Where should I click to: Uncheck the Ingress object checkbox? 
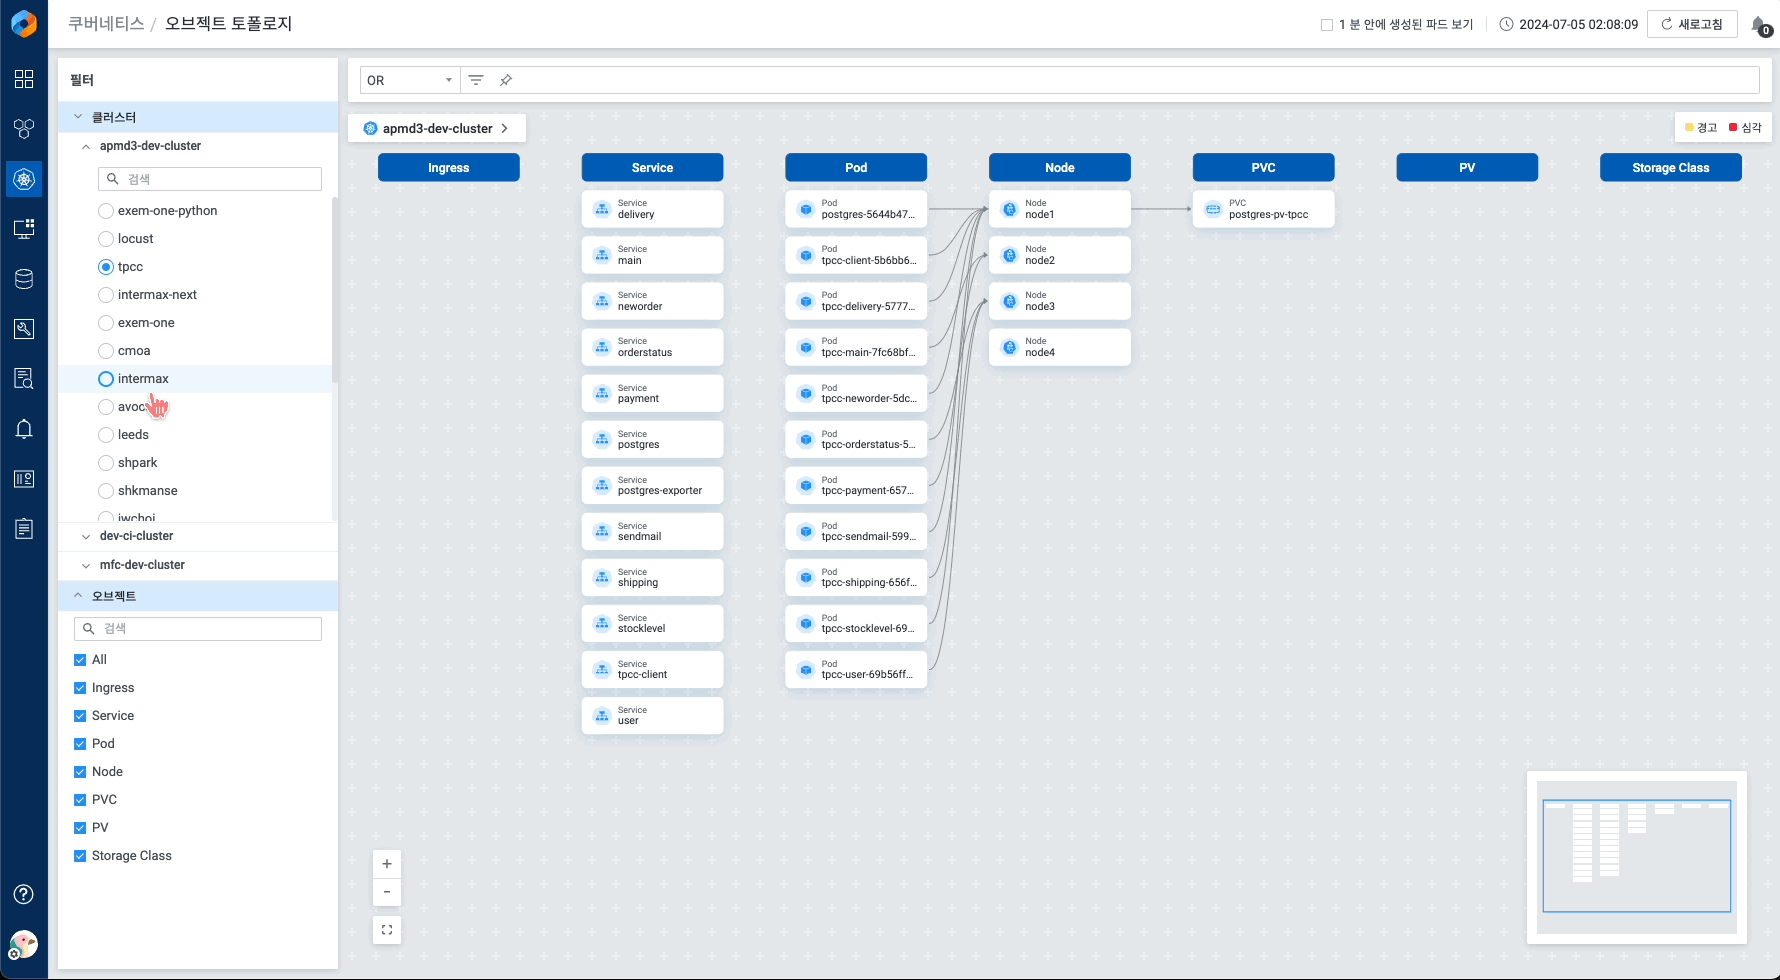(80, 688)
